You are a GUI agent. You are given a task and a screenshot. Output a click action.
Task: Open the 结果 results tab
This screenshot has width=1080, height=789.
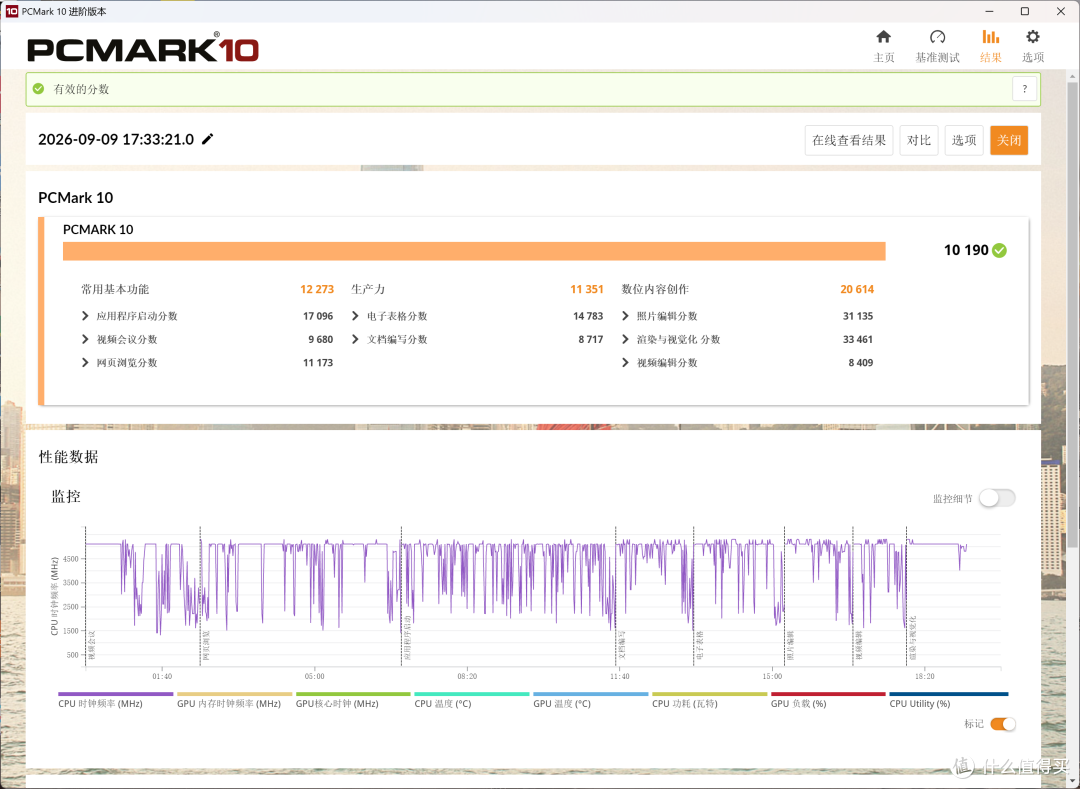(990, 46)
